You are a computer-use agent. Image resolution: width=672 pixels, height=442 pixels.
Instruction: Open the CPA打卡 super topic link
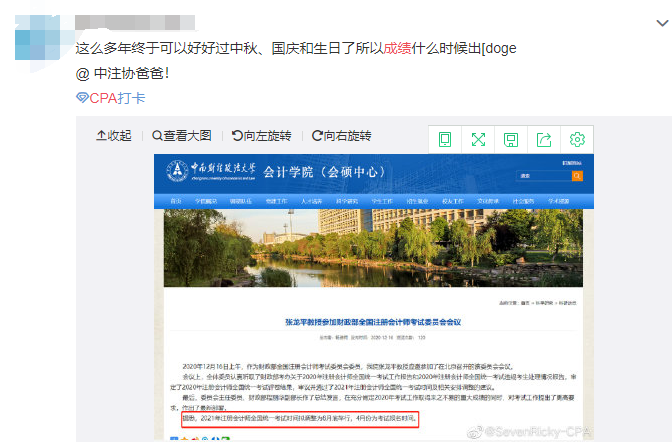point(111,97)
